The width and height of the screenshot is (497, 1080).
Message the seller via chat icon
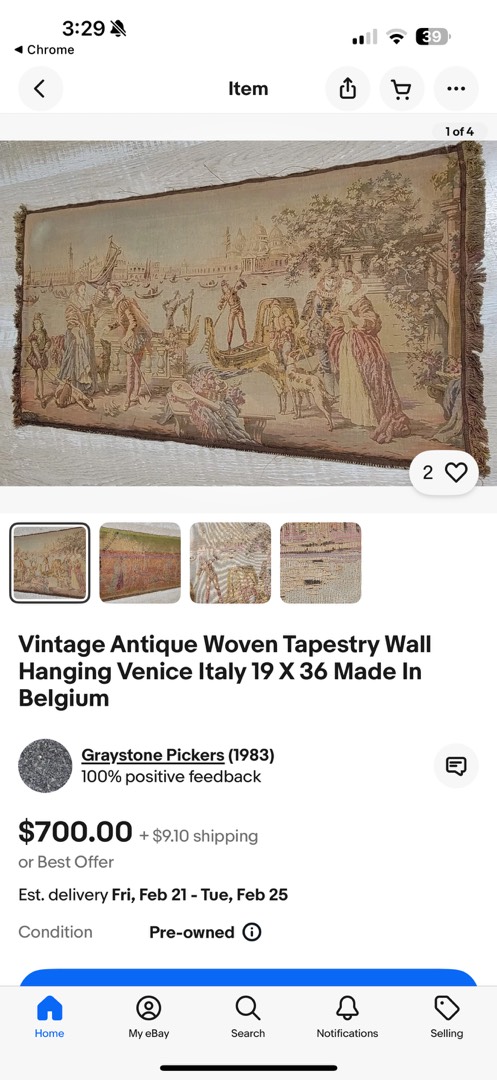tap(456, 766)
